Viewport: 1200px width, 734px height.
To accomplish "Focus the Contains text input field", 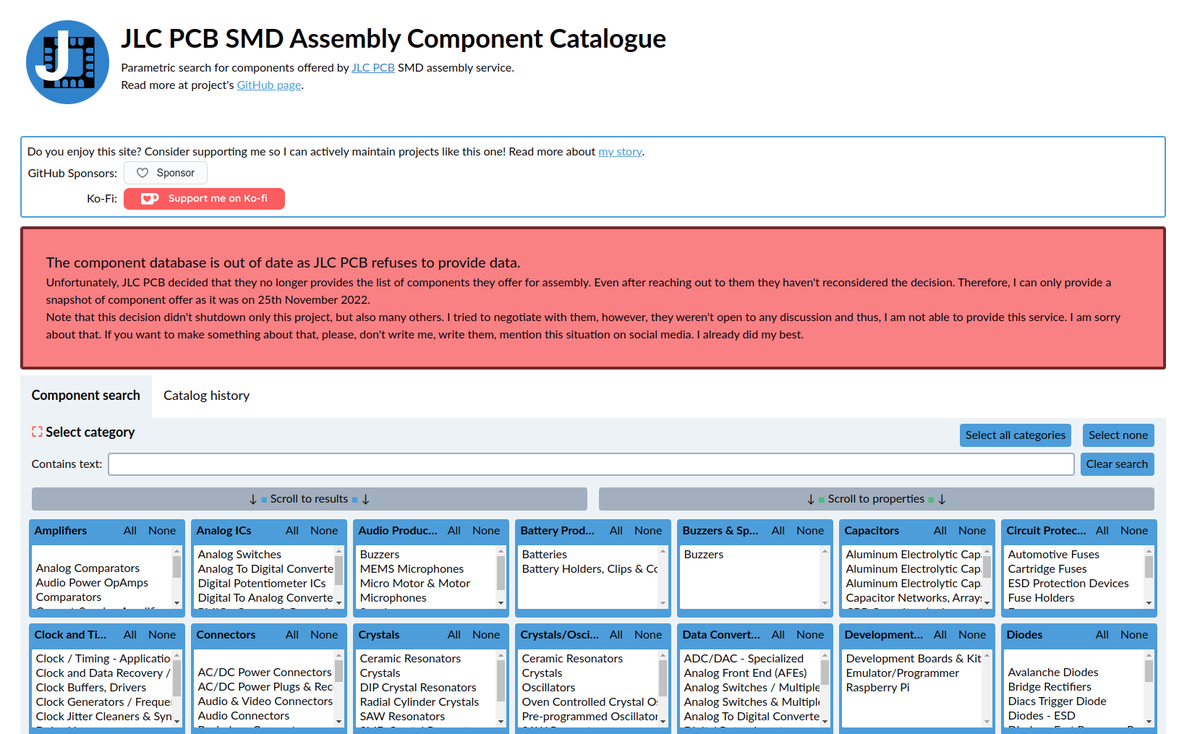I will click(x=591, y=464).
